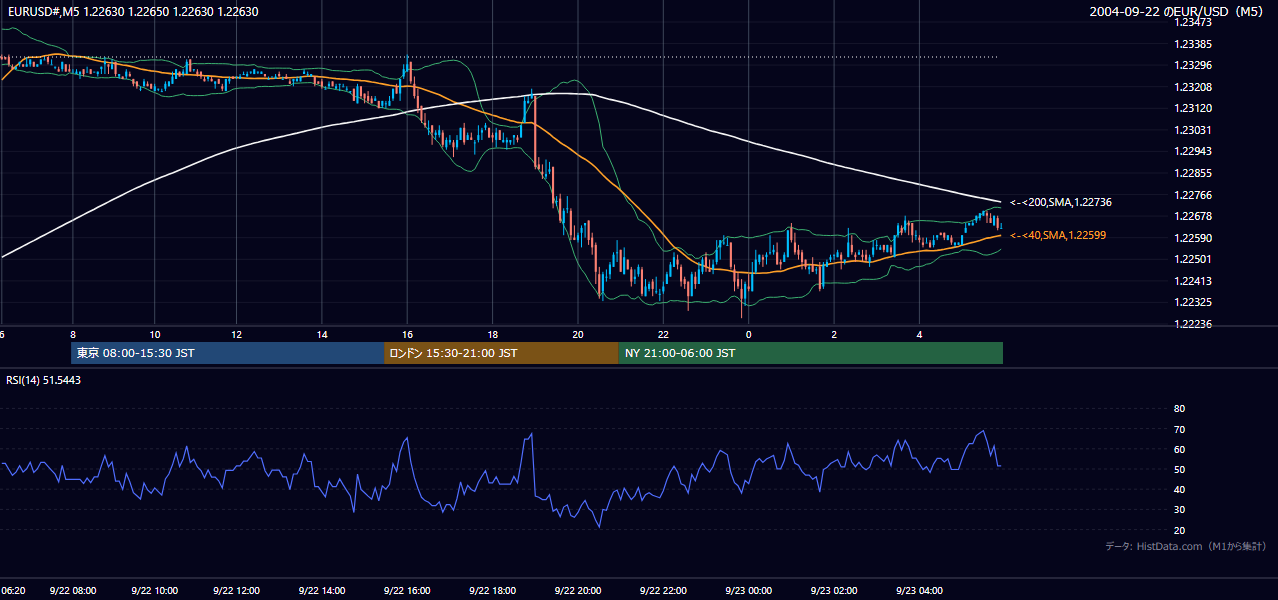Click price axis value 1.22766
The width and height of the screenshot is (1278, 600).
(x=1193, y=195)
